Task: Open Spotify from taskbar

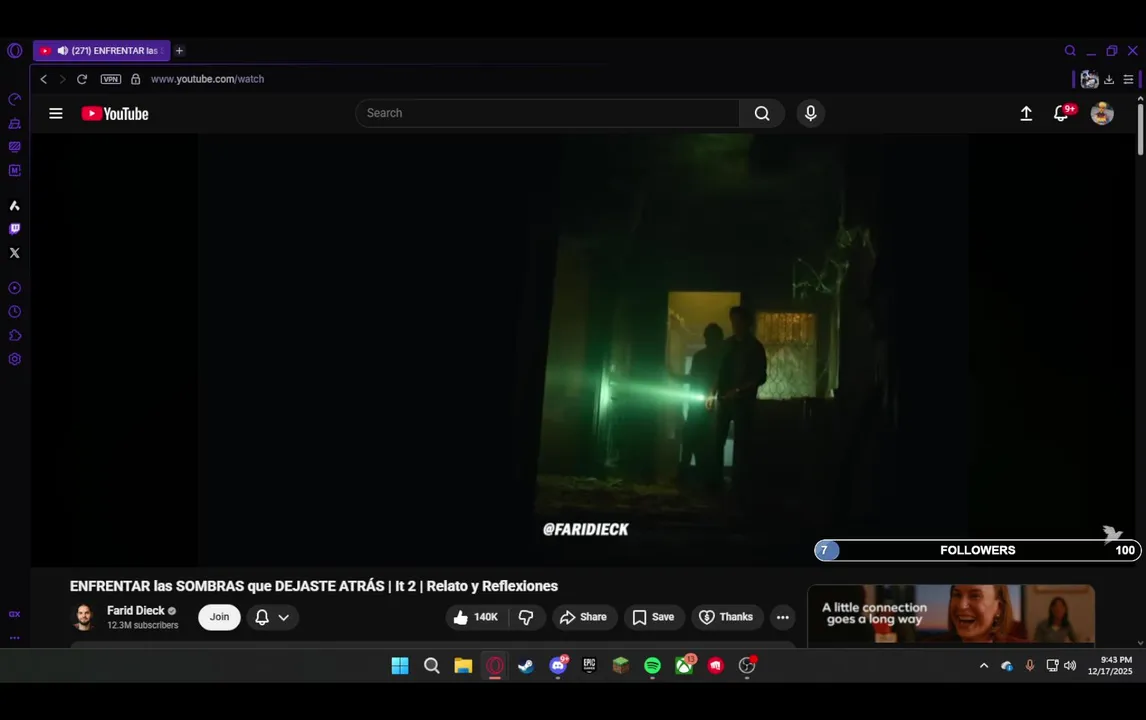Action: pos(652,665)
